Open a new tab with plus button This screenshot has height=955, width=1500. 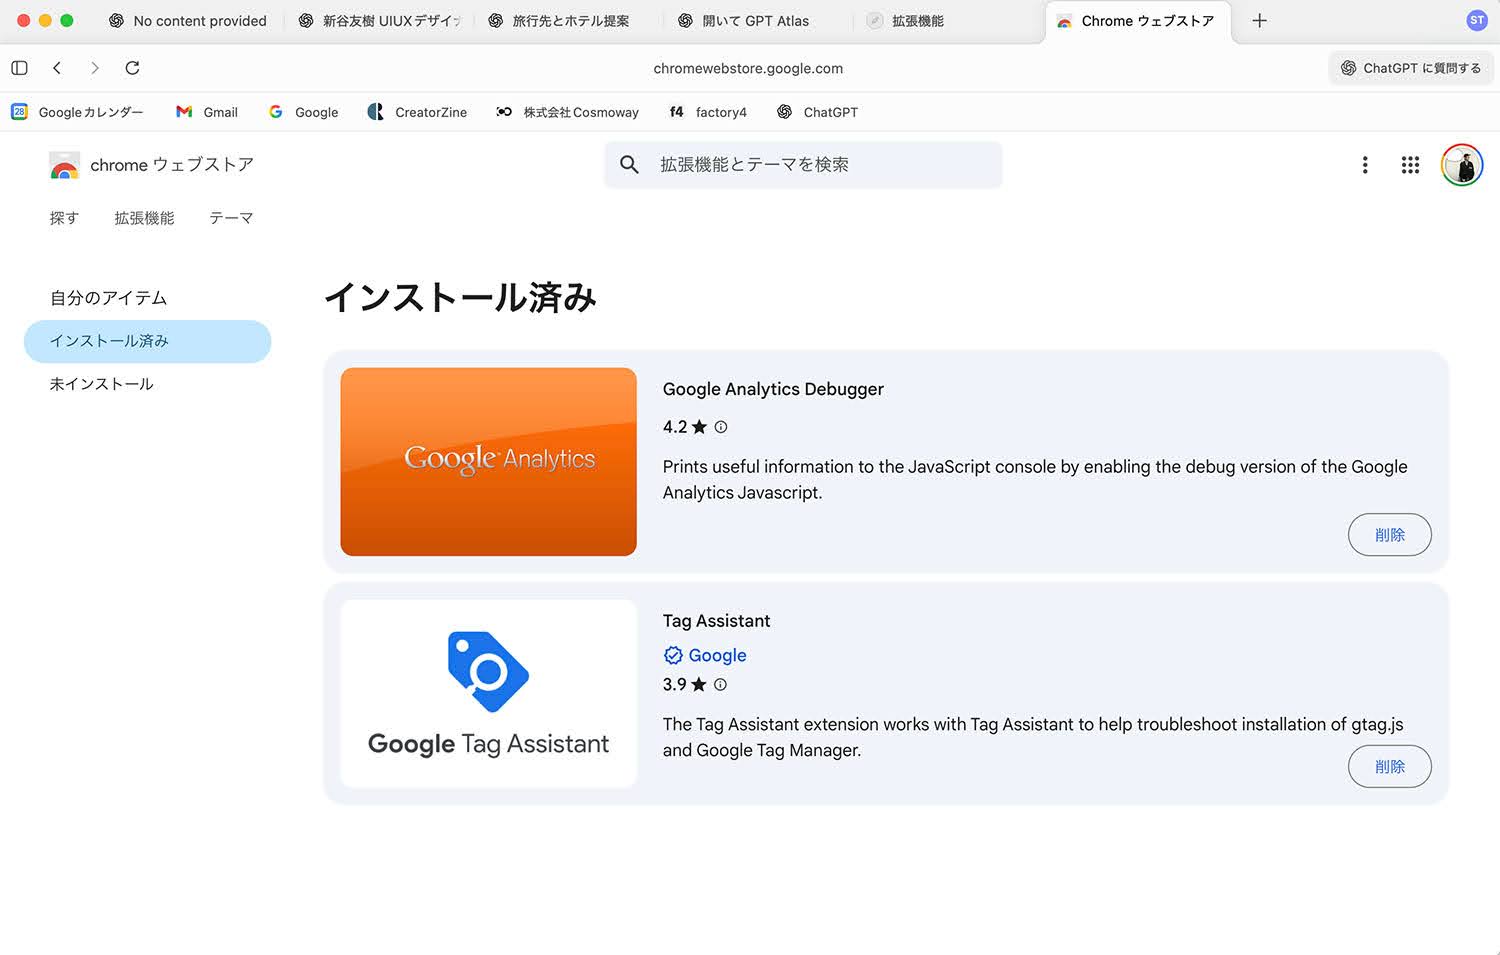click(1259, 21)
